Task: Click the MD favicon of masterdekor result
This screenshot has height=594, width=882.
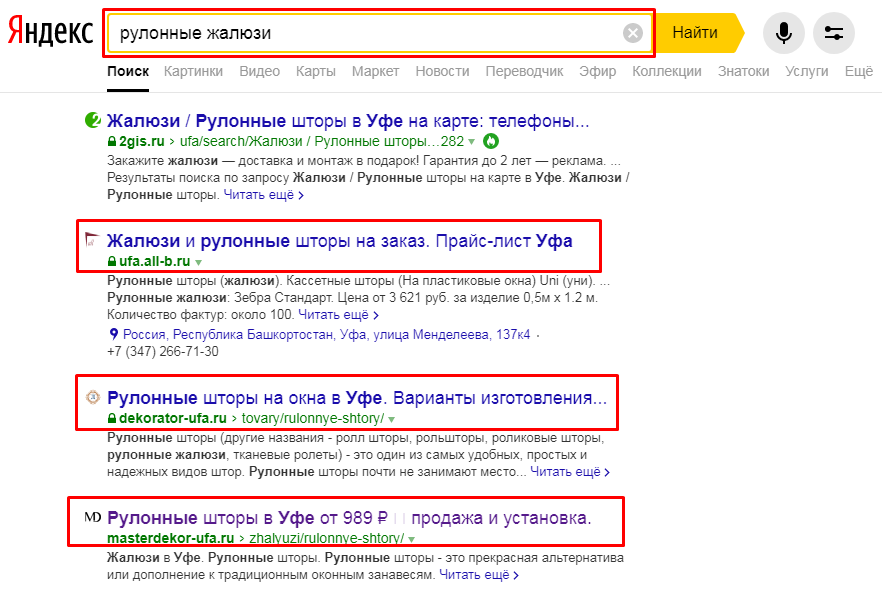Action: click(x=92, y=517)
